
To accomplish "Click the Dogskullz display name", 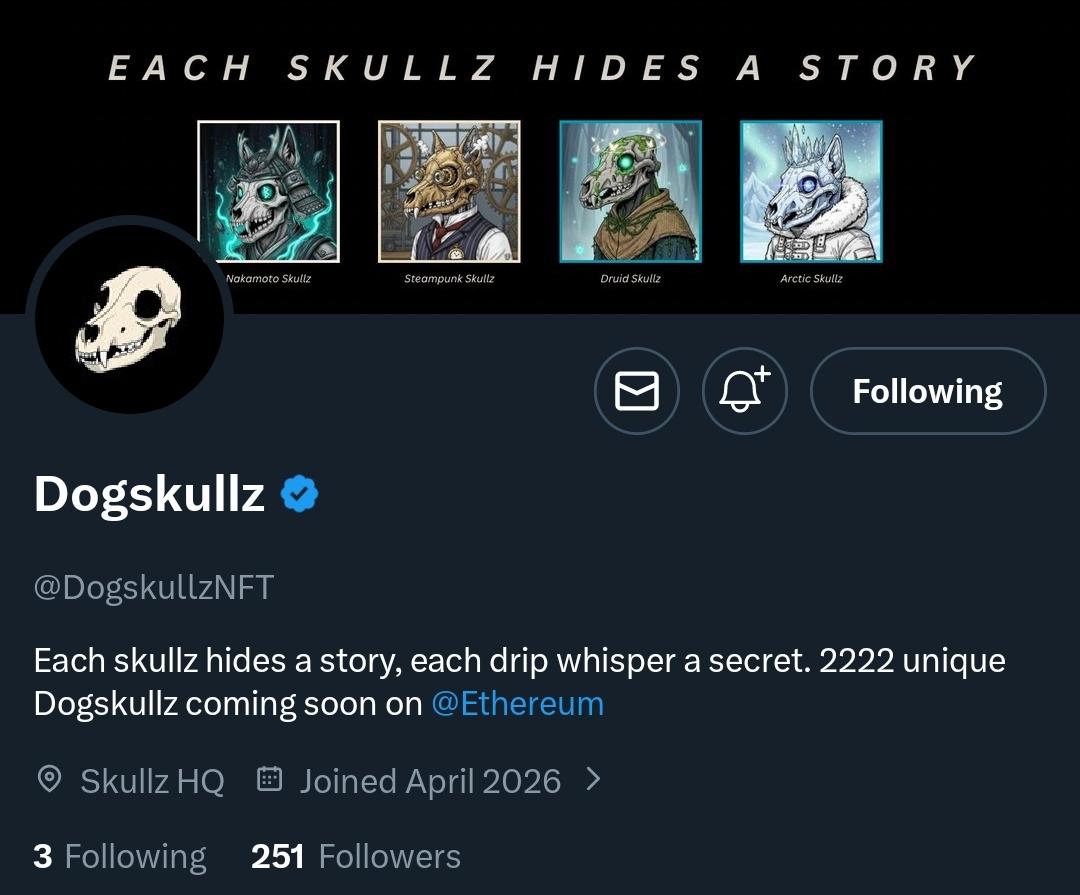I will coord(149,494).
